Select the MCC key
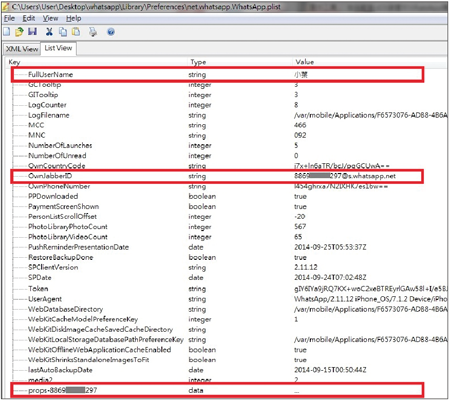 [x=36, y=125]
